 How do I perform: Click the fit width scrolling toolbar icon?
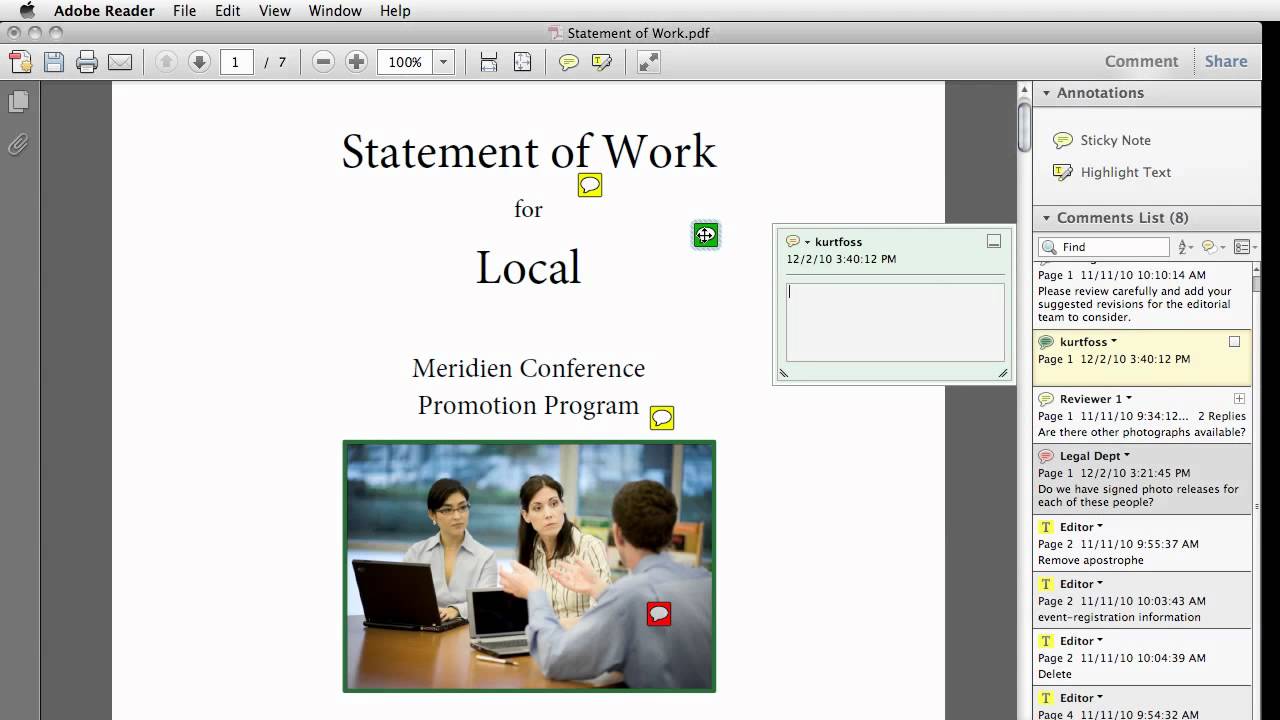point(489,62)
